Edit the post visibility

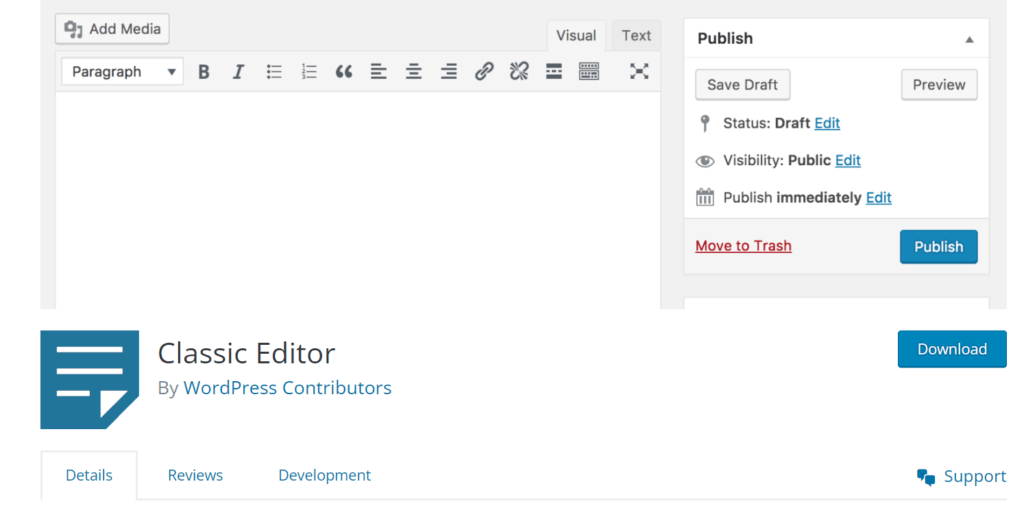pos(848,161)
